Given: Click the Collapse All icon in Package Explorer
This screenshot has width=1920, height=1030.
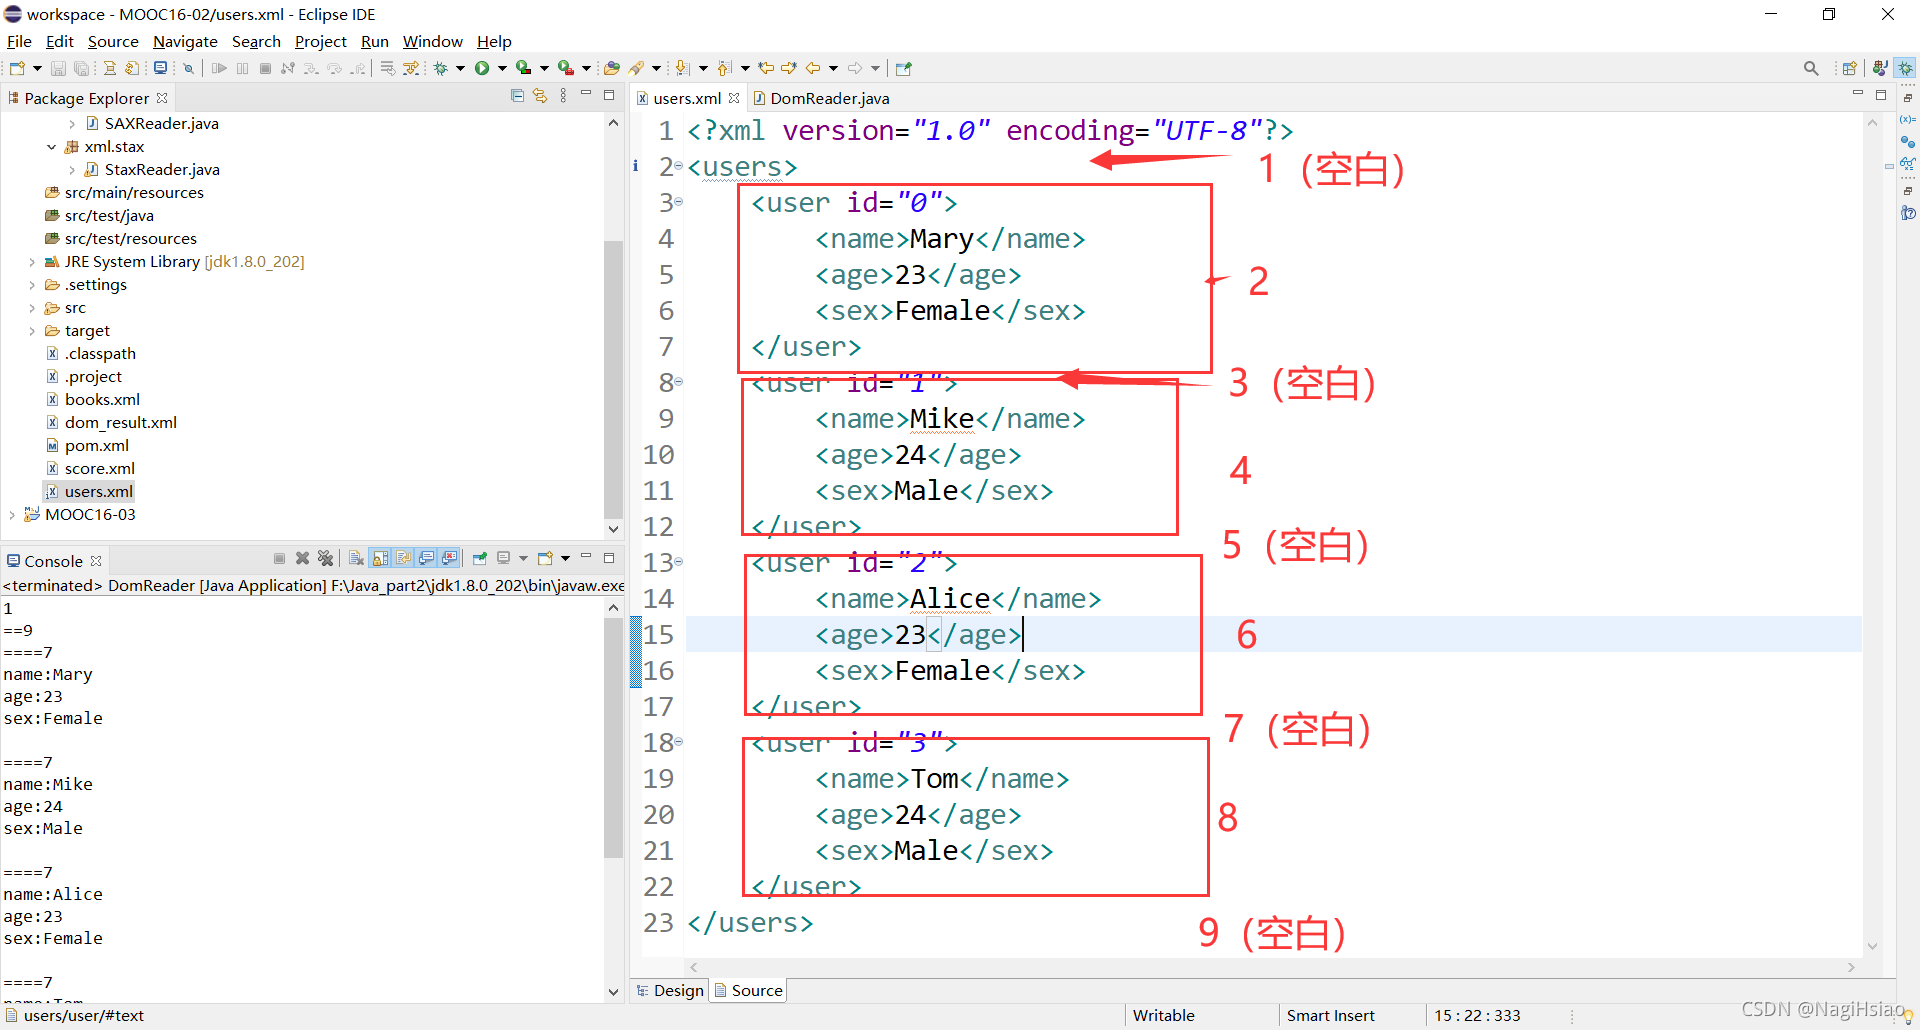Looking at the screenshot, I should [x=517, y=96].
